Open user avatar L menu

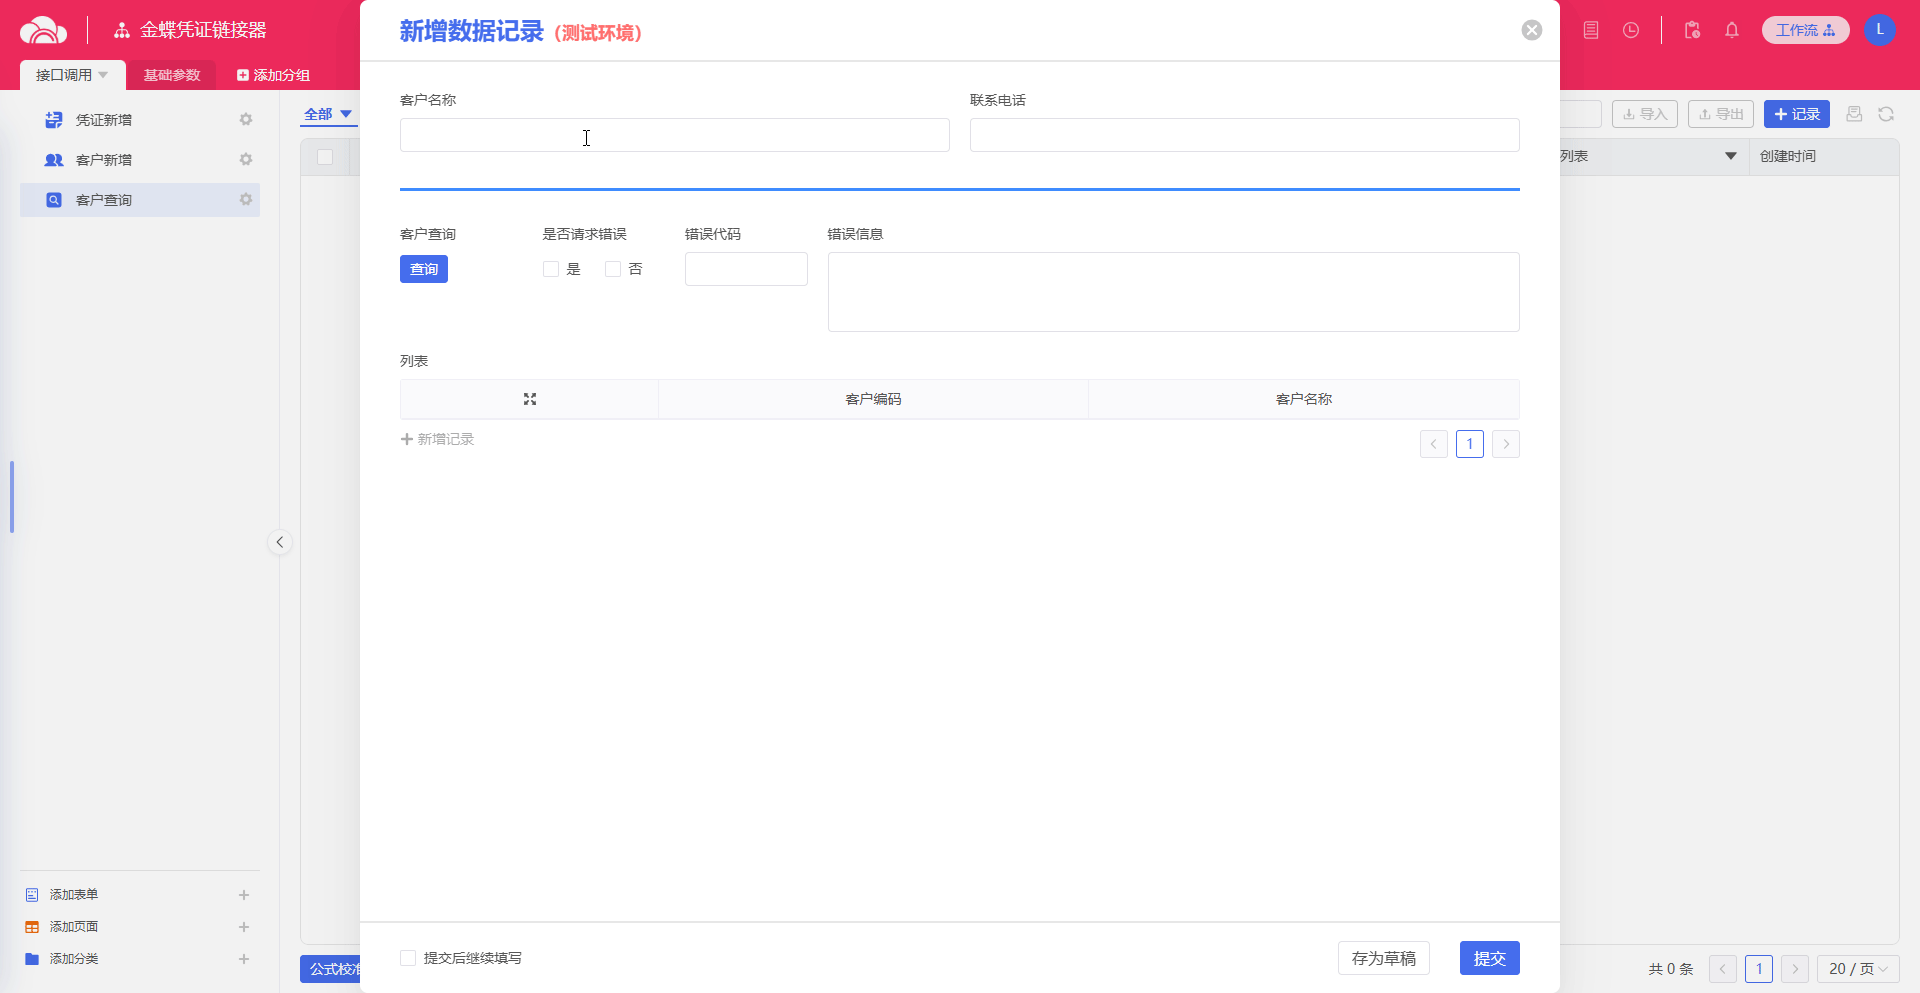pos(1880,30)
